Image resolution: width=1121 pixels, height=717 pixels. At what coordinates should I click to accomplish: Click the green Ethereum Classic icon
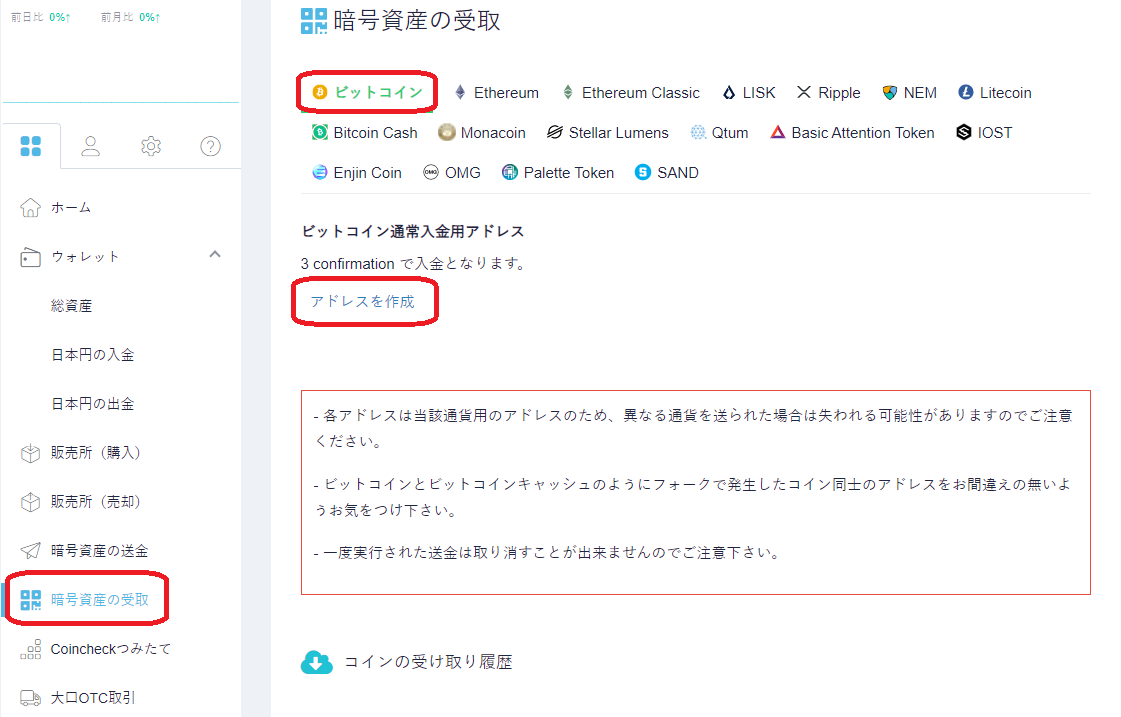[x=568, y=92]
